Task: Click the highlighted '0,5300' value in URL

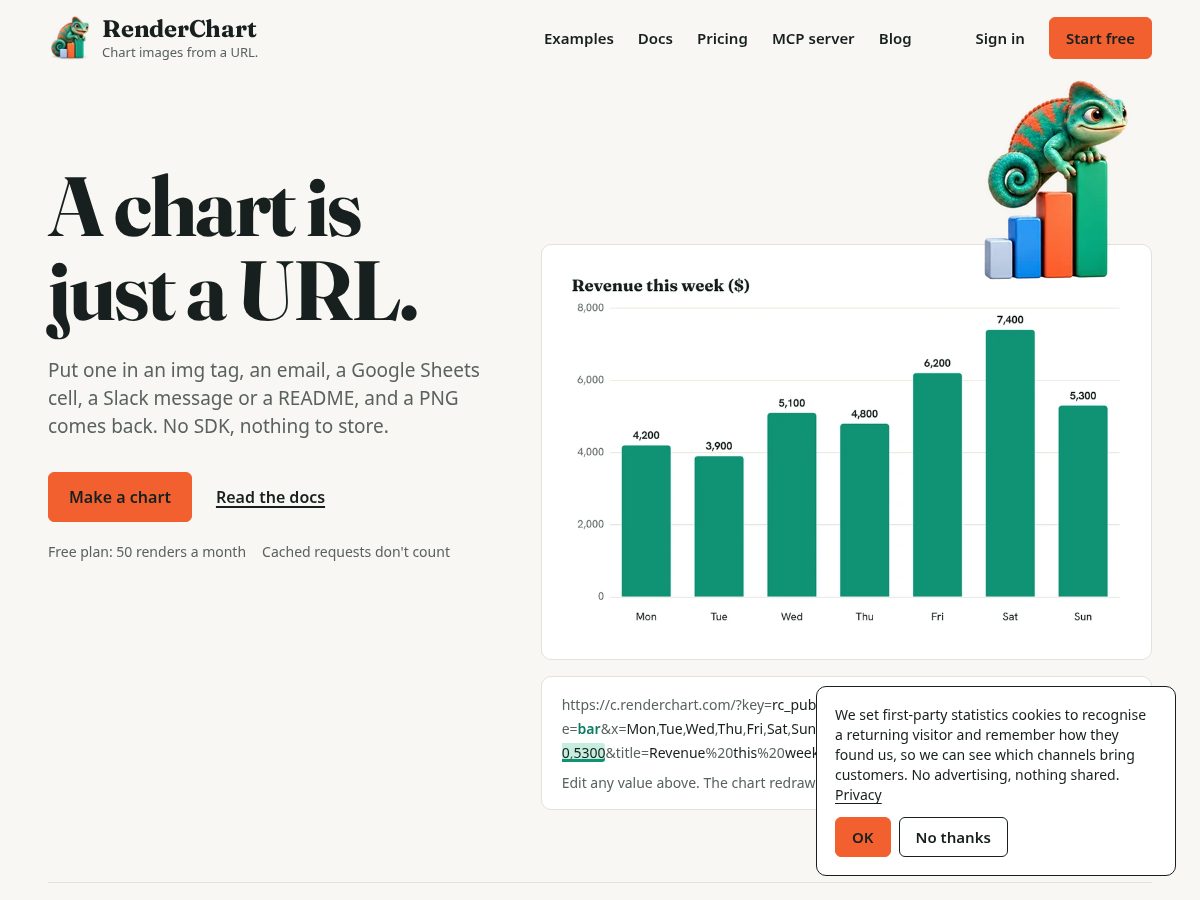Action: coord(583,753)
